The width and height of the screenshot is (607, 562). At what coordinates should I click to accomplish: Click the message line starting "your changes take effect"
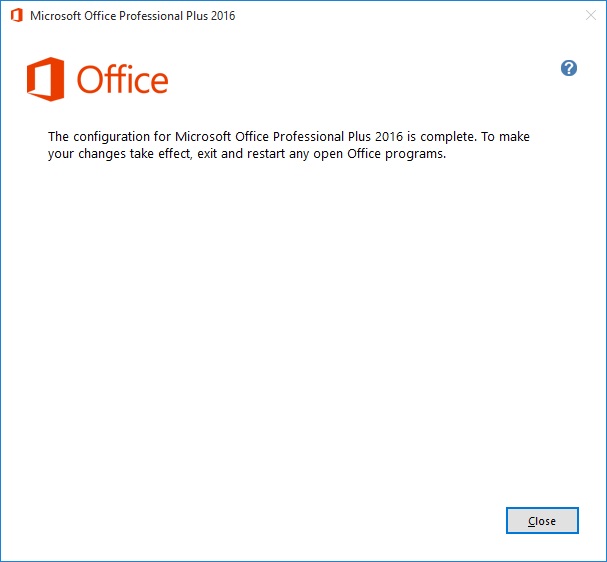point(245,154)
